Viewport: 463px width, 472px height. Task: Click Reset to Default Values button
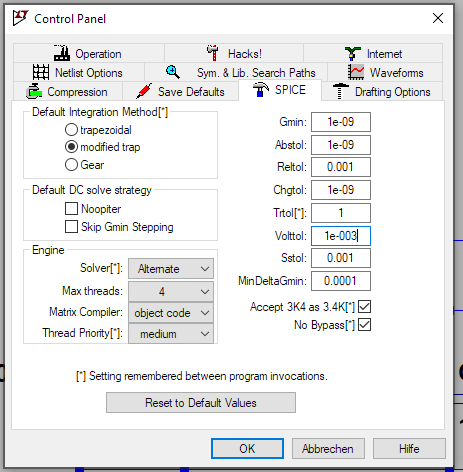201,403
